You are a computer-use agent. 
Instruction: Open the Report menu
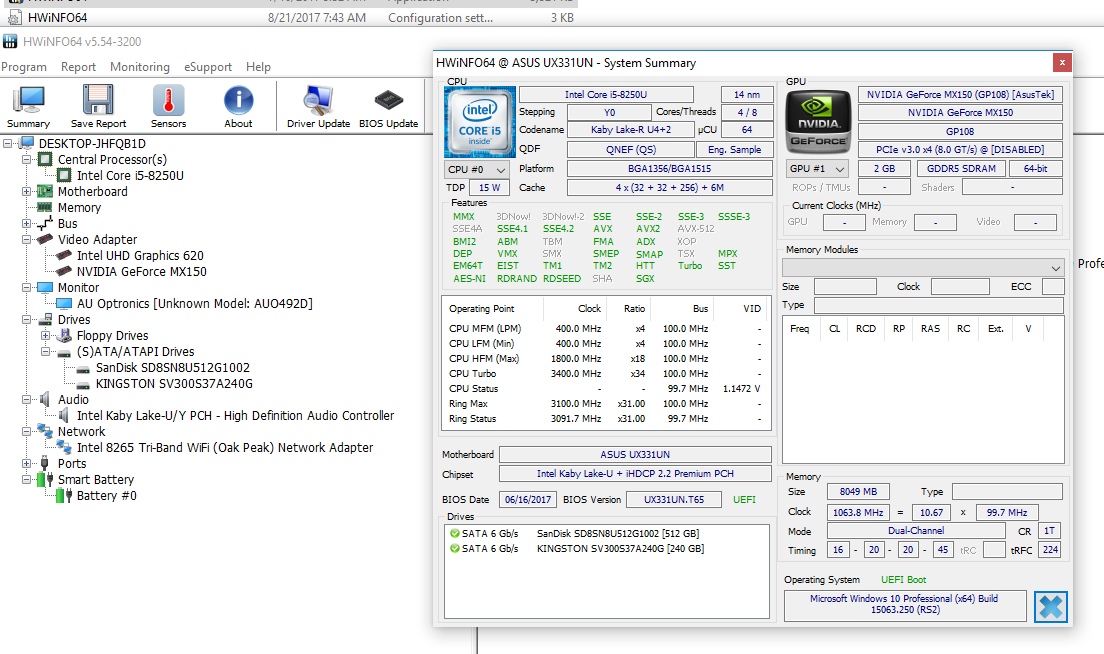tap(78, 67)
